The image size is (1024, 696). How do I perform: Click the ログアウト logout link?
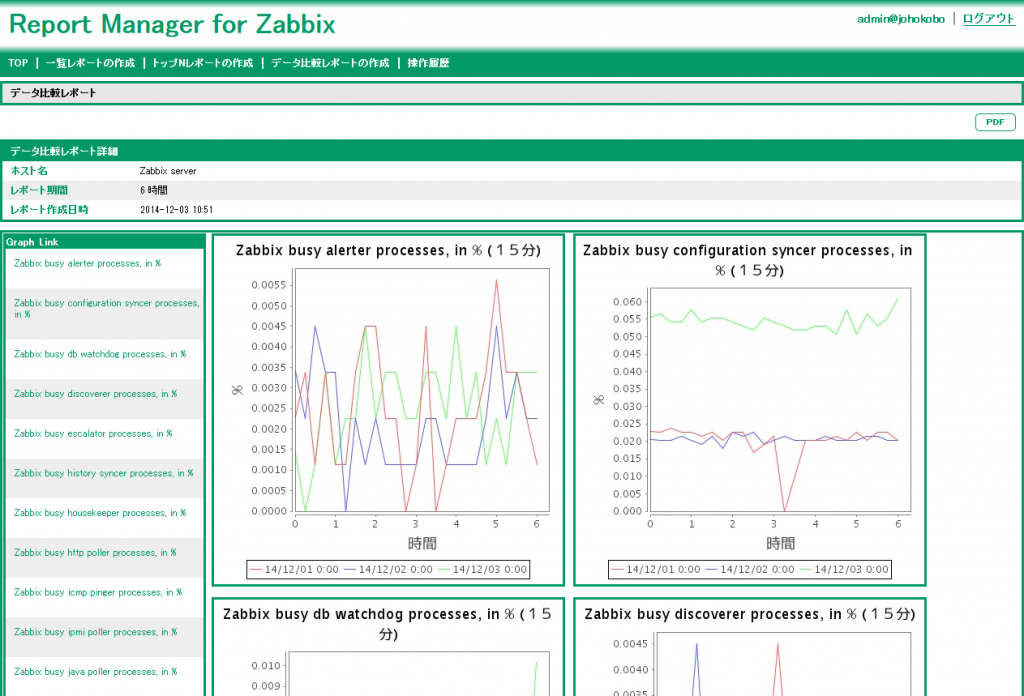987,18
